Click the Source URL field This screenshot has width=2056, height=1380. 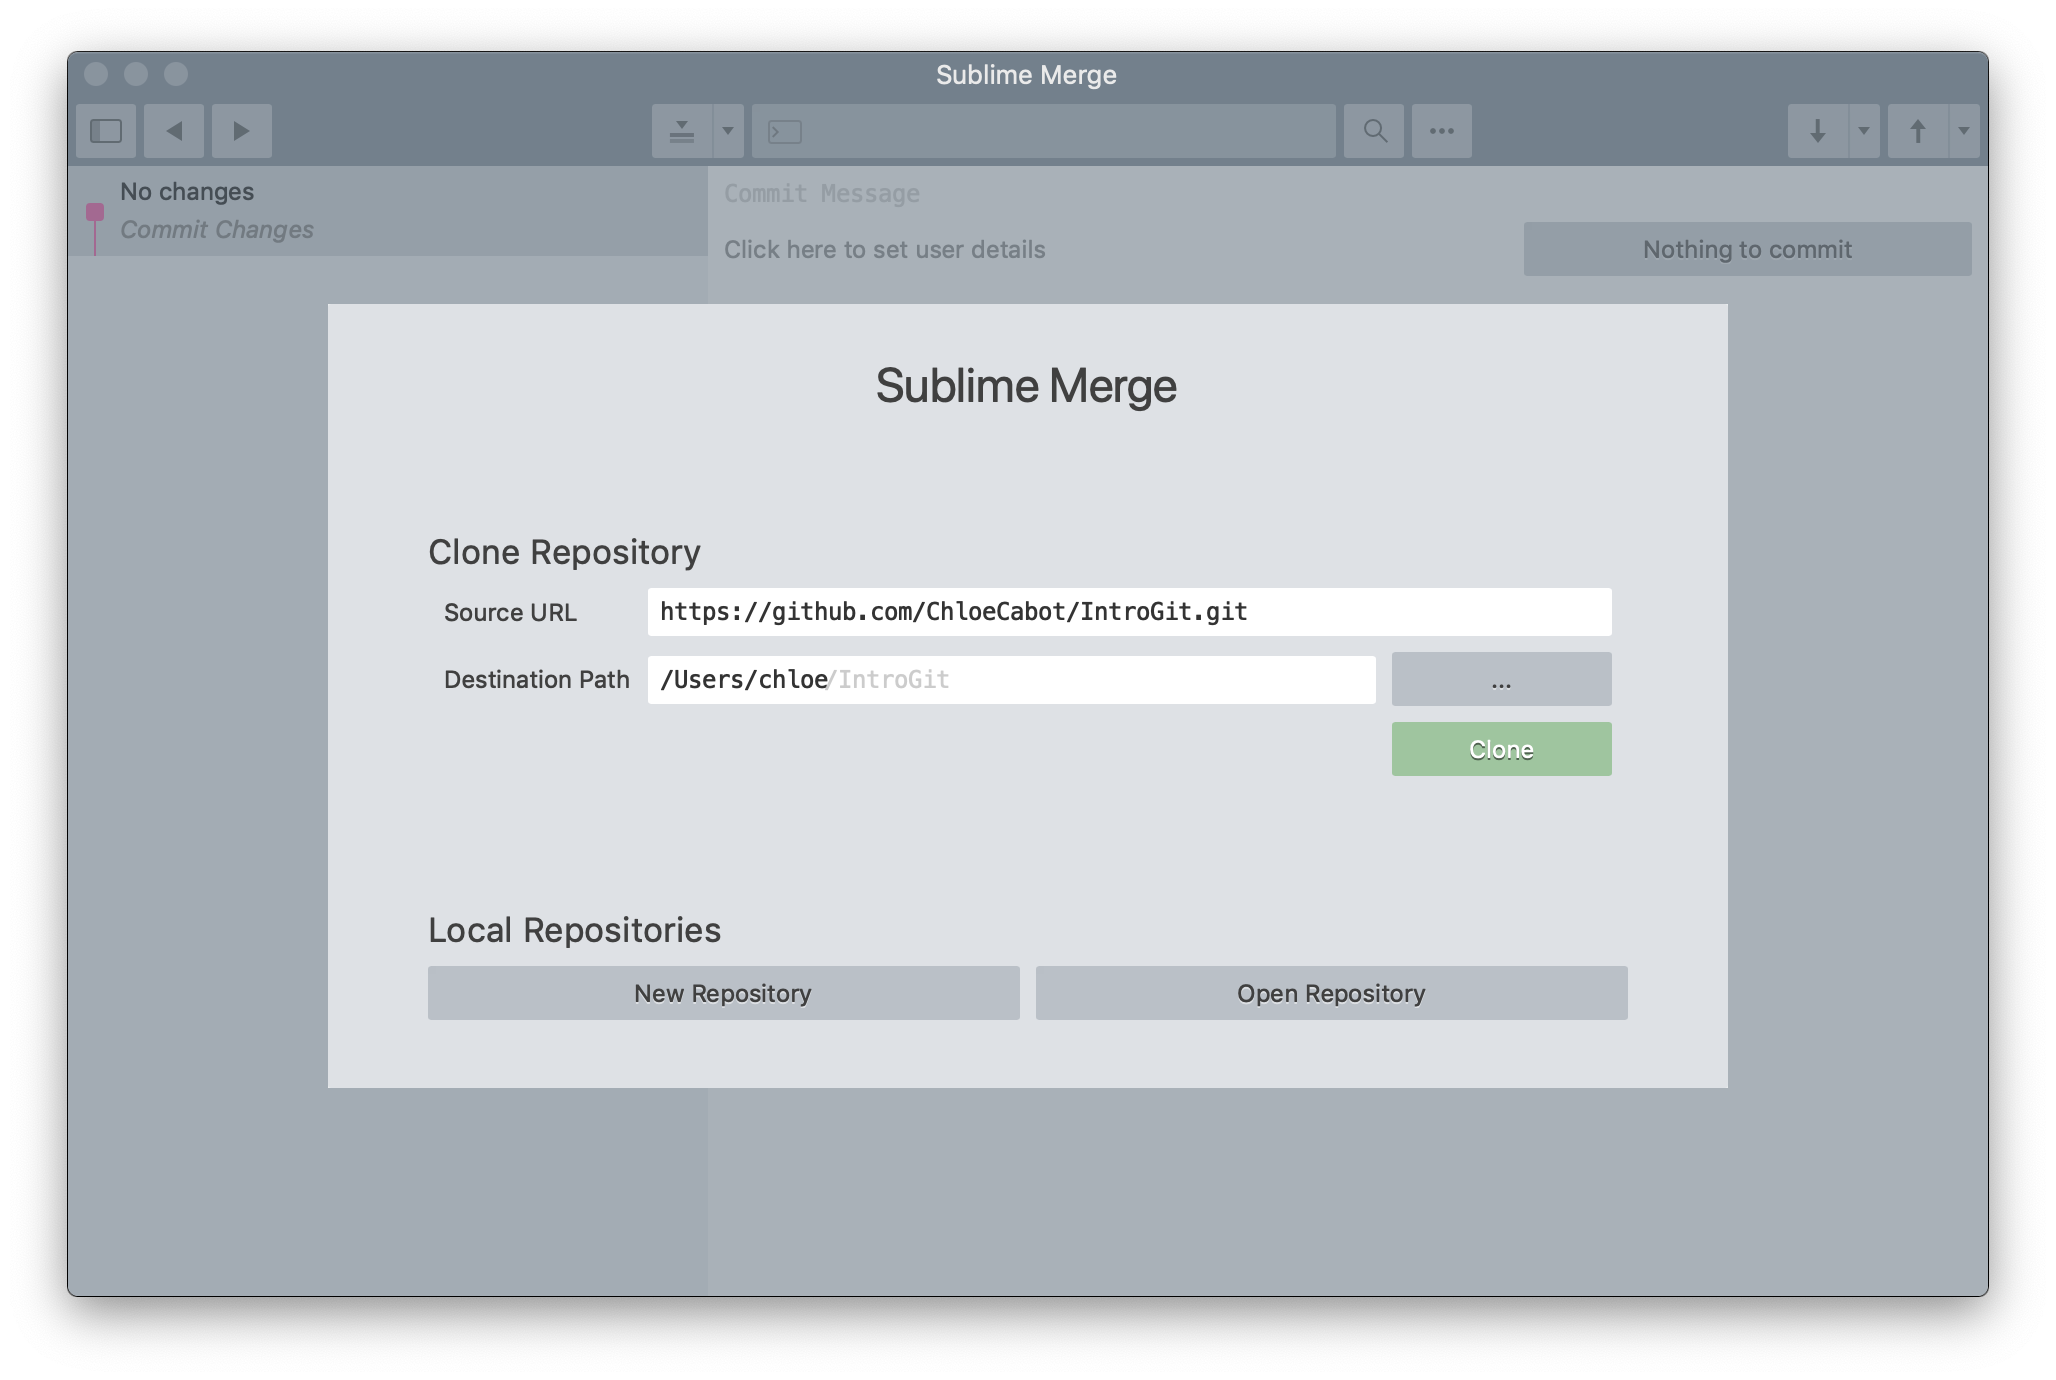tap(1130, 612)
